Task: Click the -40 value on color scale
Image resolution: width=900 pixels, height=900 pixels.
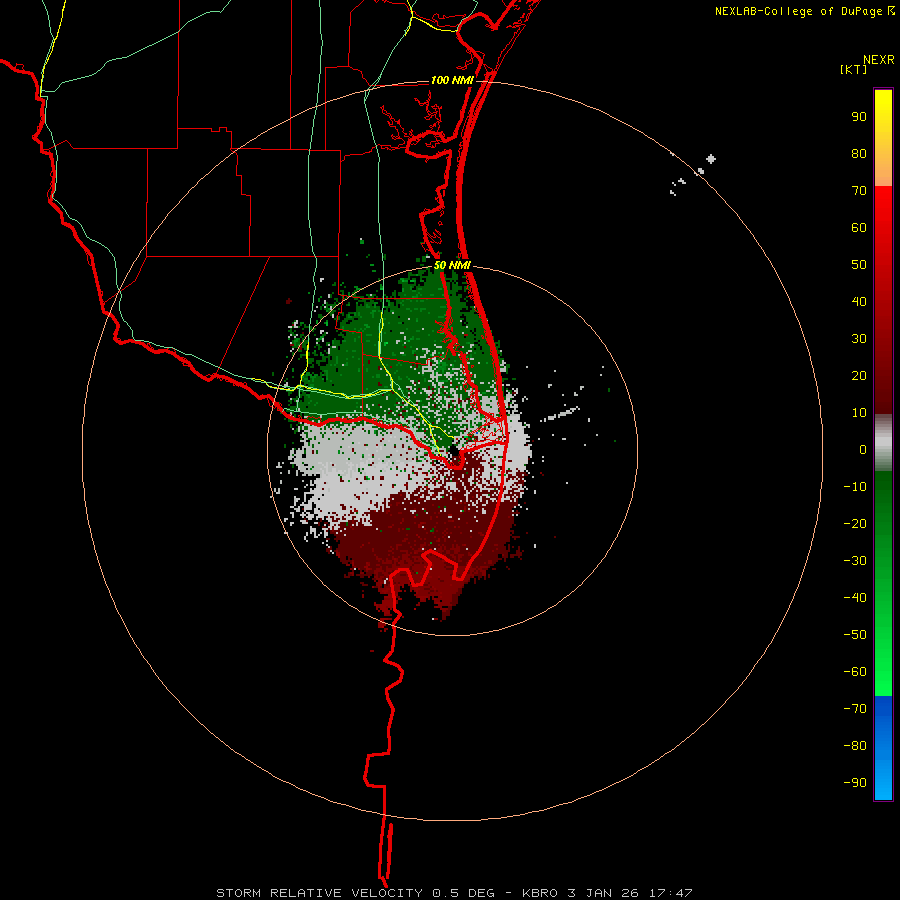Action: point(855,598)
